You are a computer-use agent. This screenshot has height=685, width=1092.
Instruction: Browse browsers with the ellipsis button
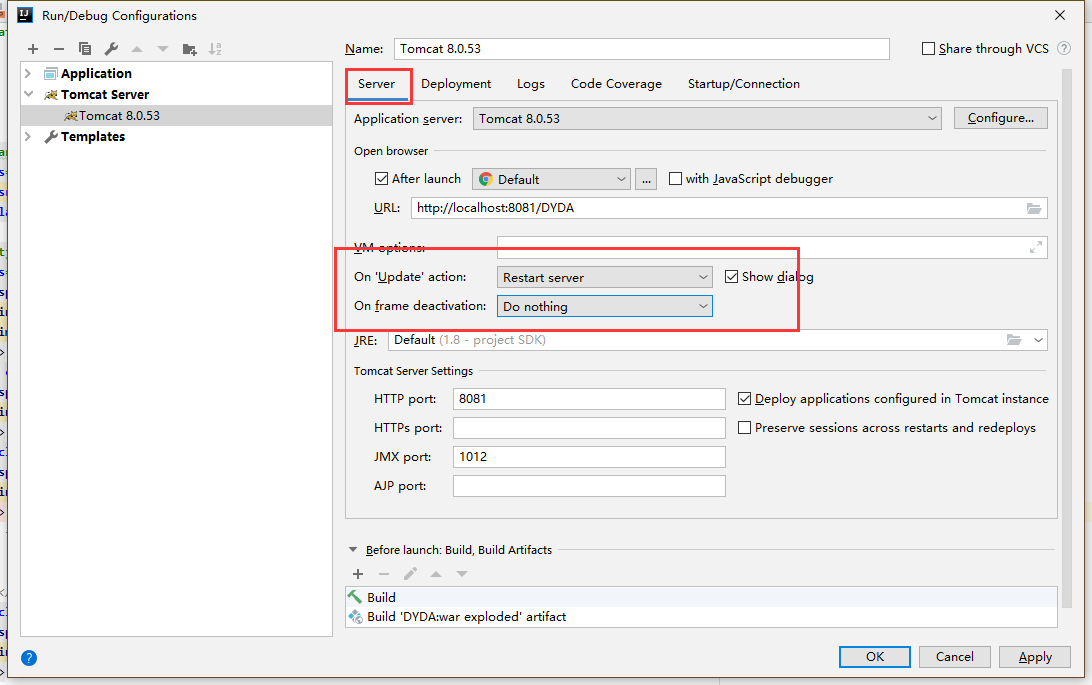point(646,179)
